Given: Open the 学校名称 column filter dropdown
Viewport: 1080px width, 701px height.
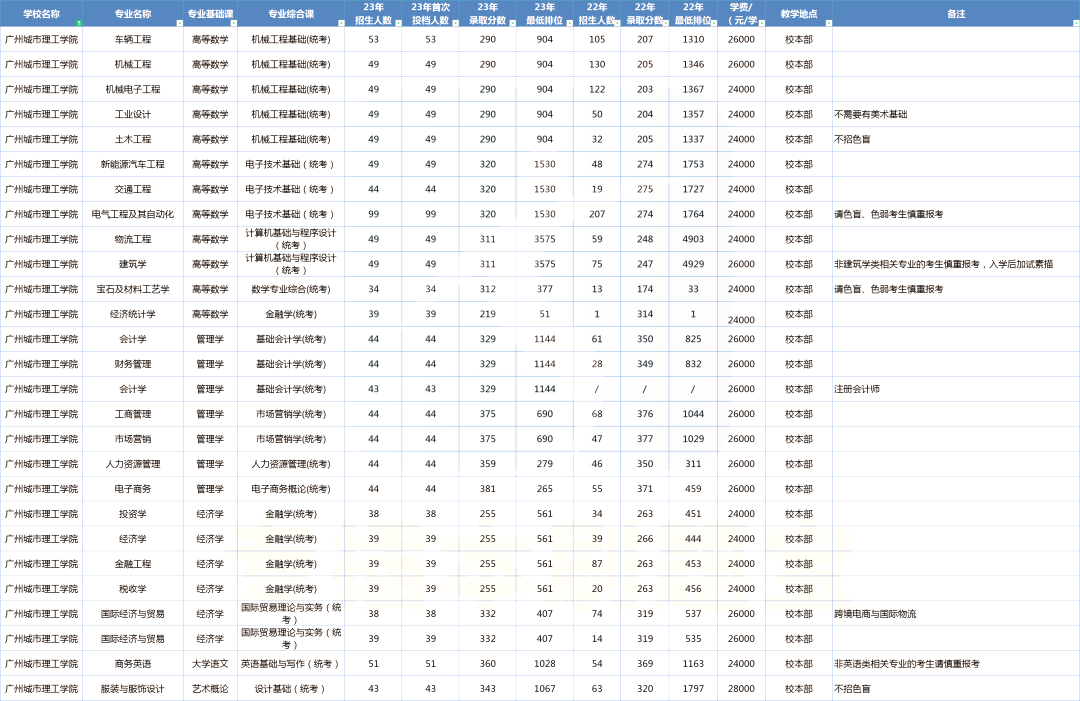Looking at the screenshot, I should click(79, 23).
